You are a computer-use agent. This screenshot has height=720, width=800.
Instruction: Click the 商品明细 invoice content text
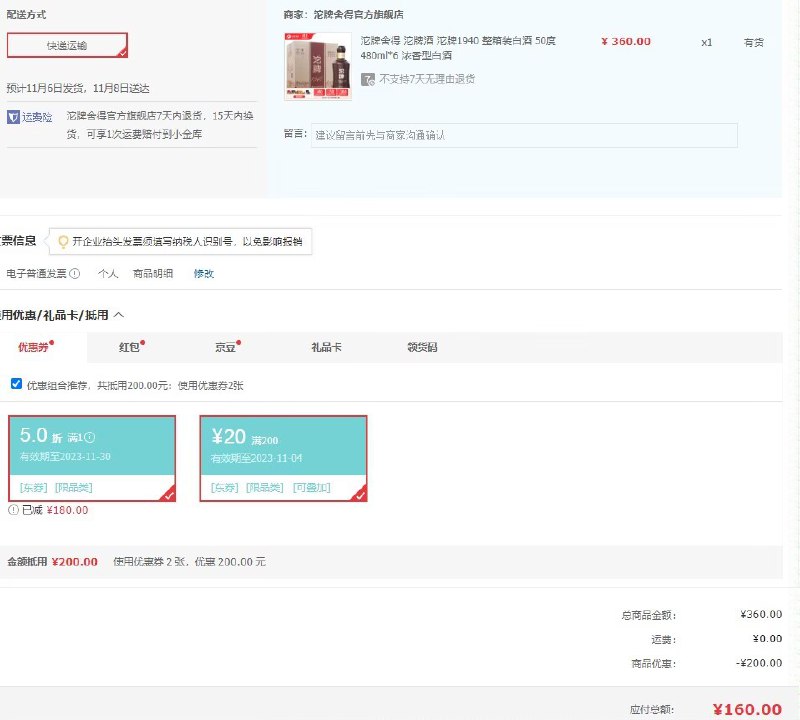pos(153,274)
